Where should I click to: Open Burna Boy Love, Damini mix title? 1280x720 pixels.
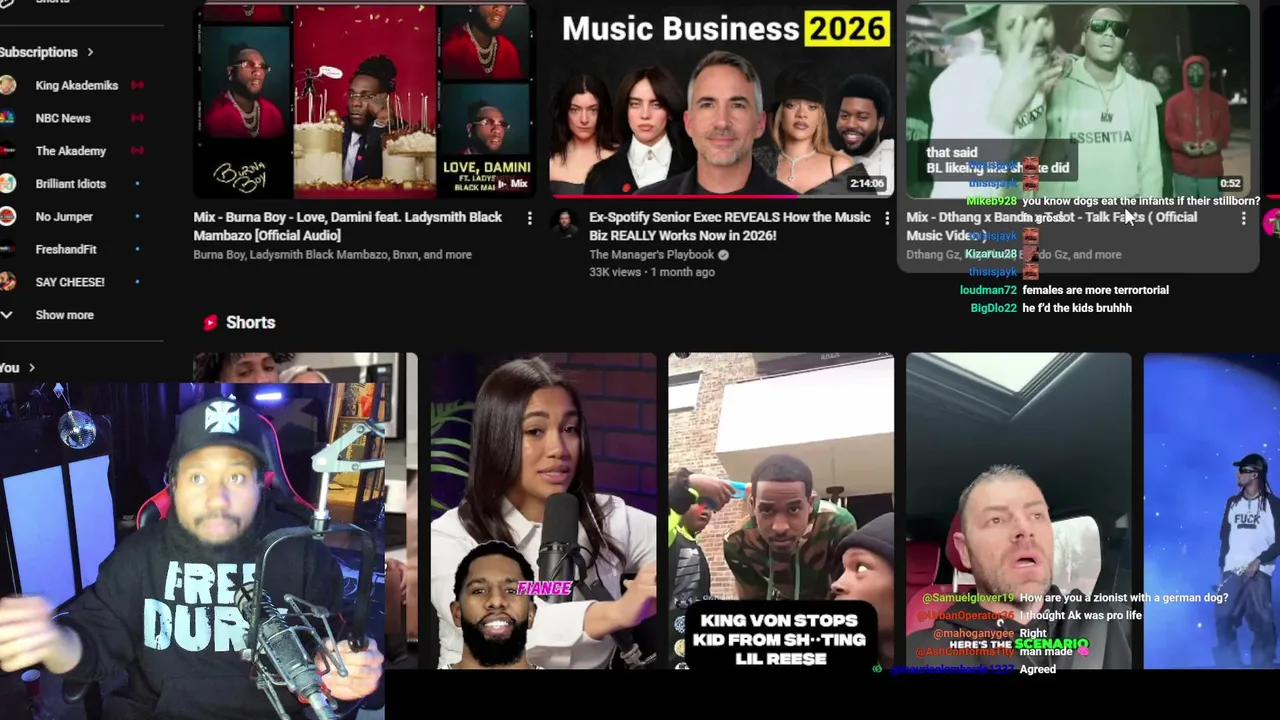coord(350,226)
